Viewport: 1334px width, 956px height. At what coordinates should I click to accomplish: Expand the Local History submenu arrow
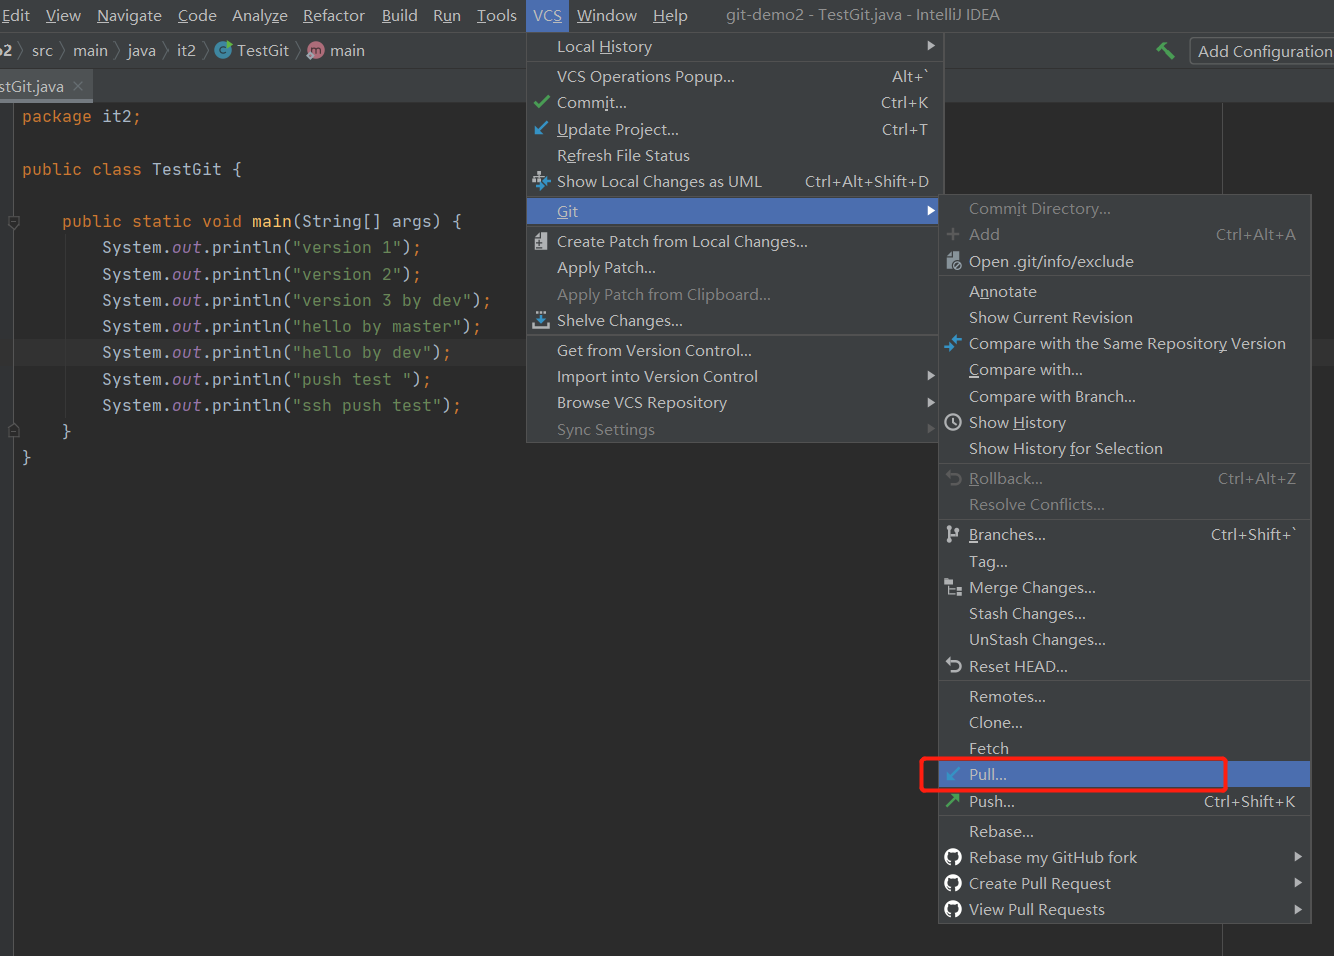point(931,46)
